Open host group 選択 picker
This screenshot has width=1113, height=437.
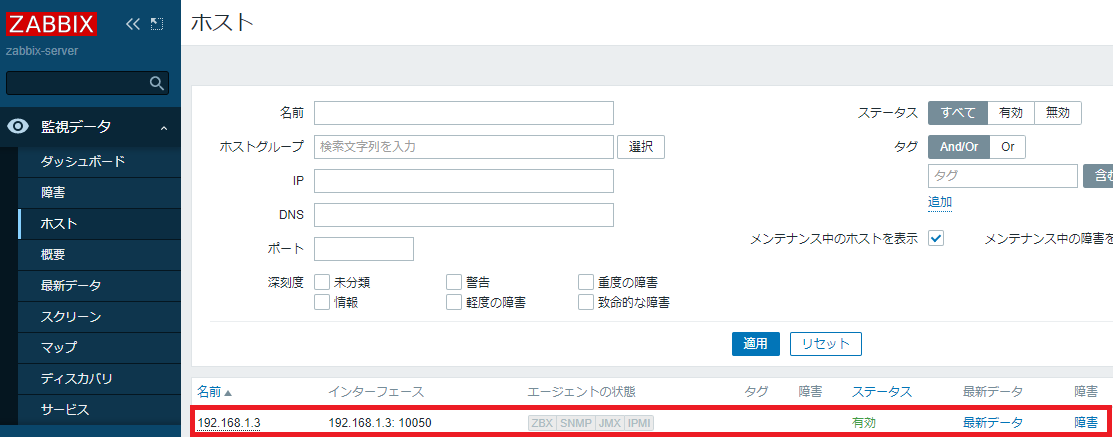click(640, 147)
